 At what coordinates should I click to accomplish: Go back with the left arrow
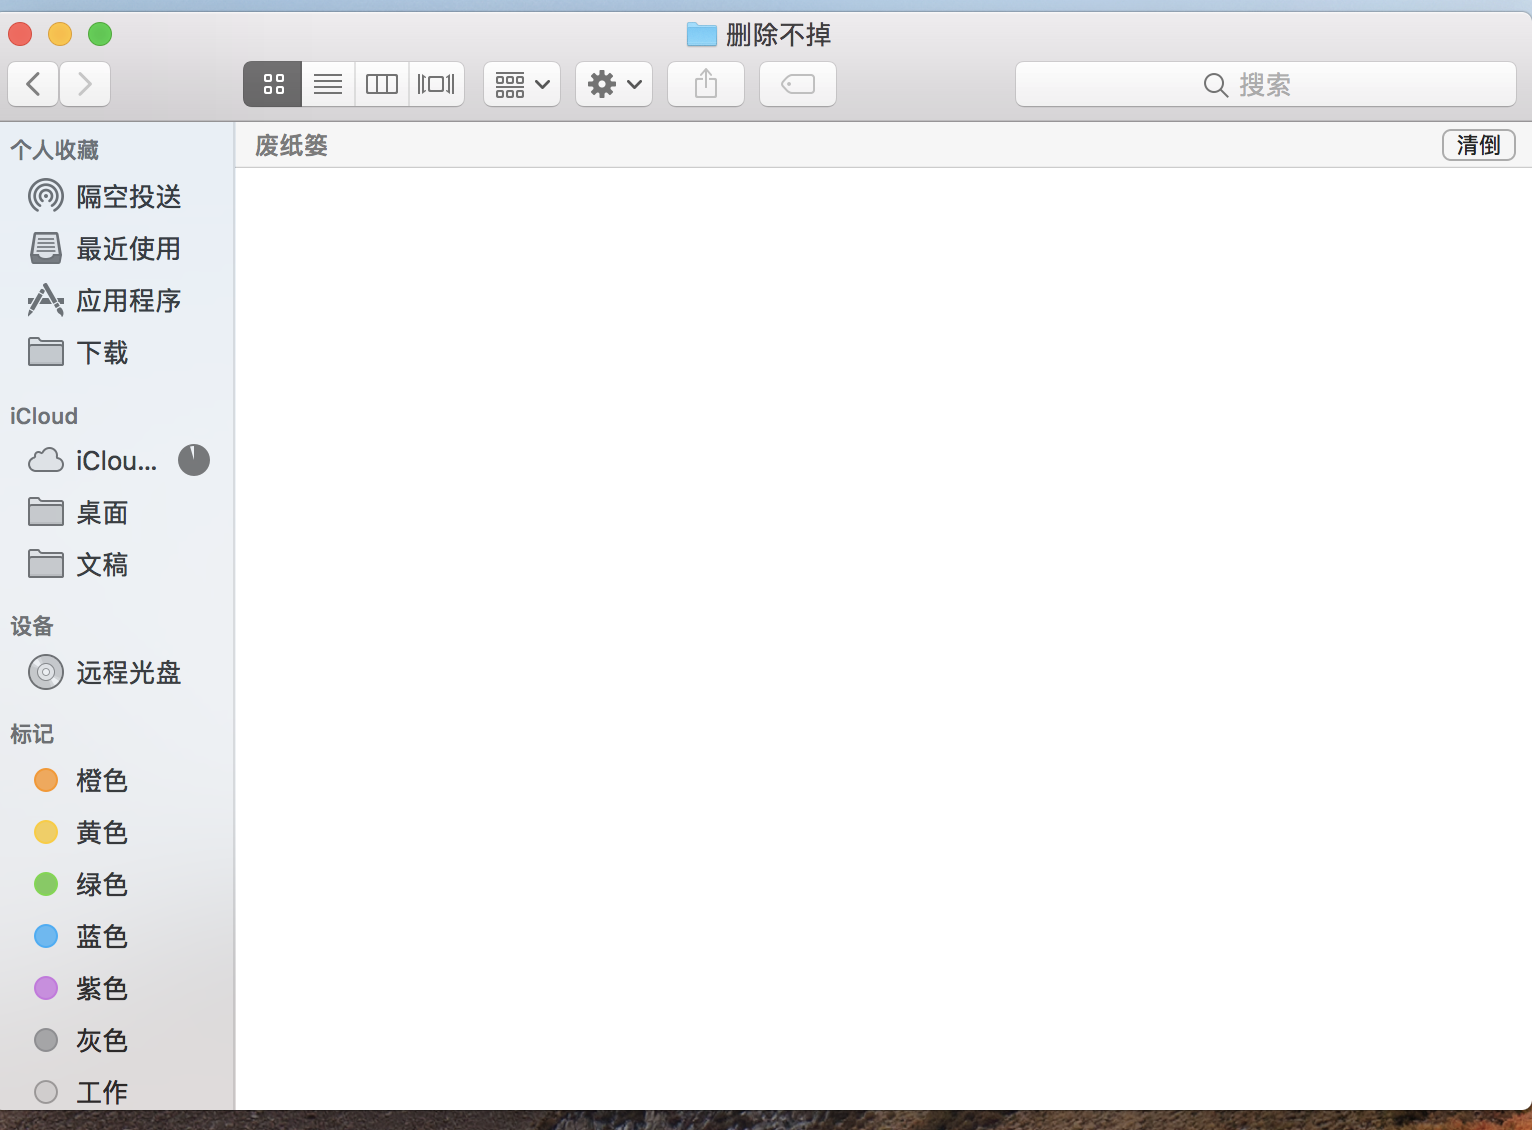pos(33,84)
